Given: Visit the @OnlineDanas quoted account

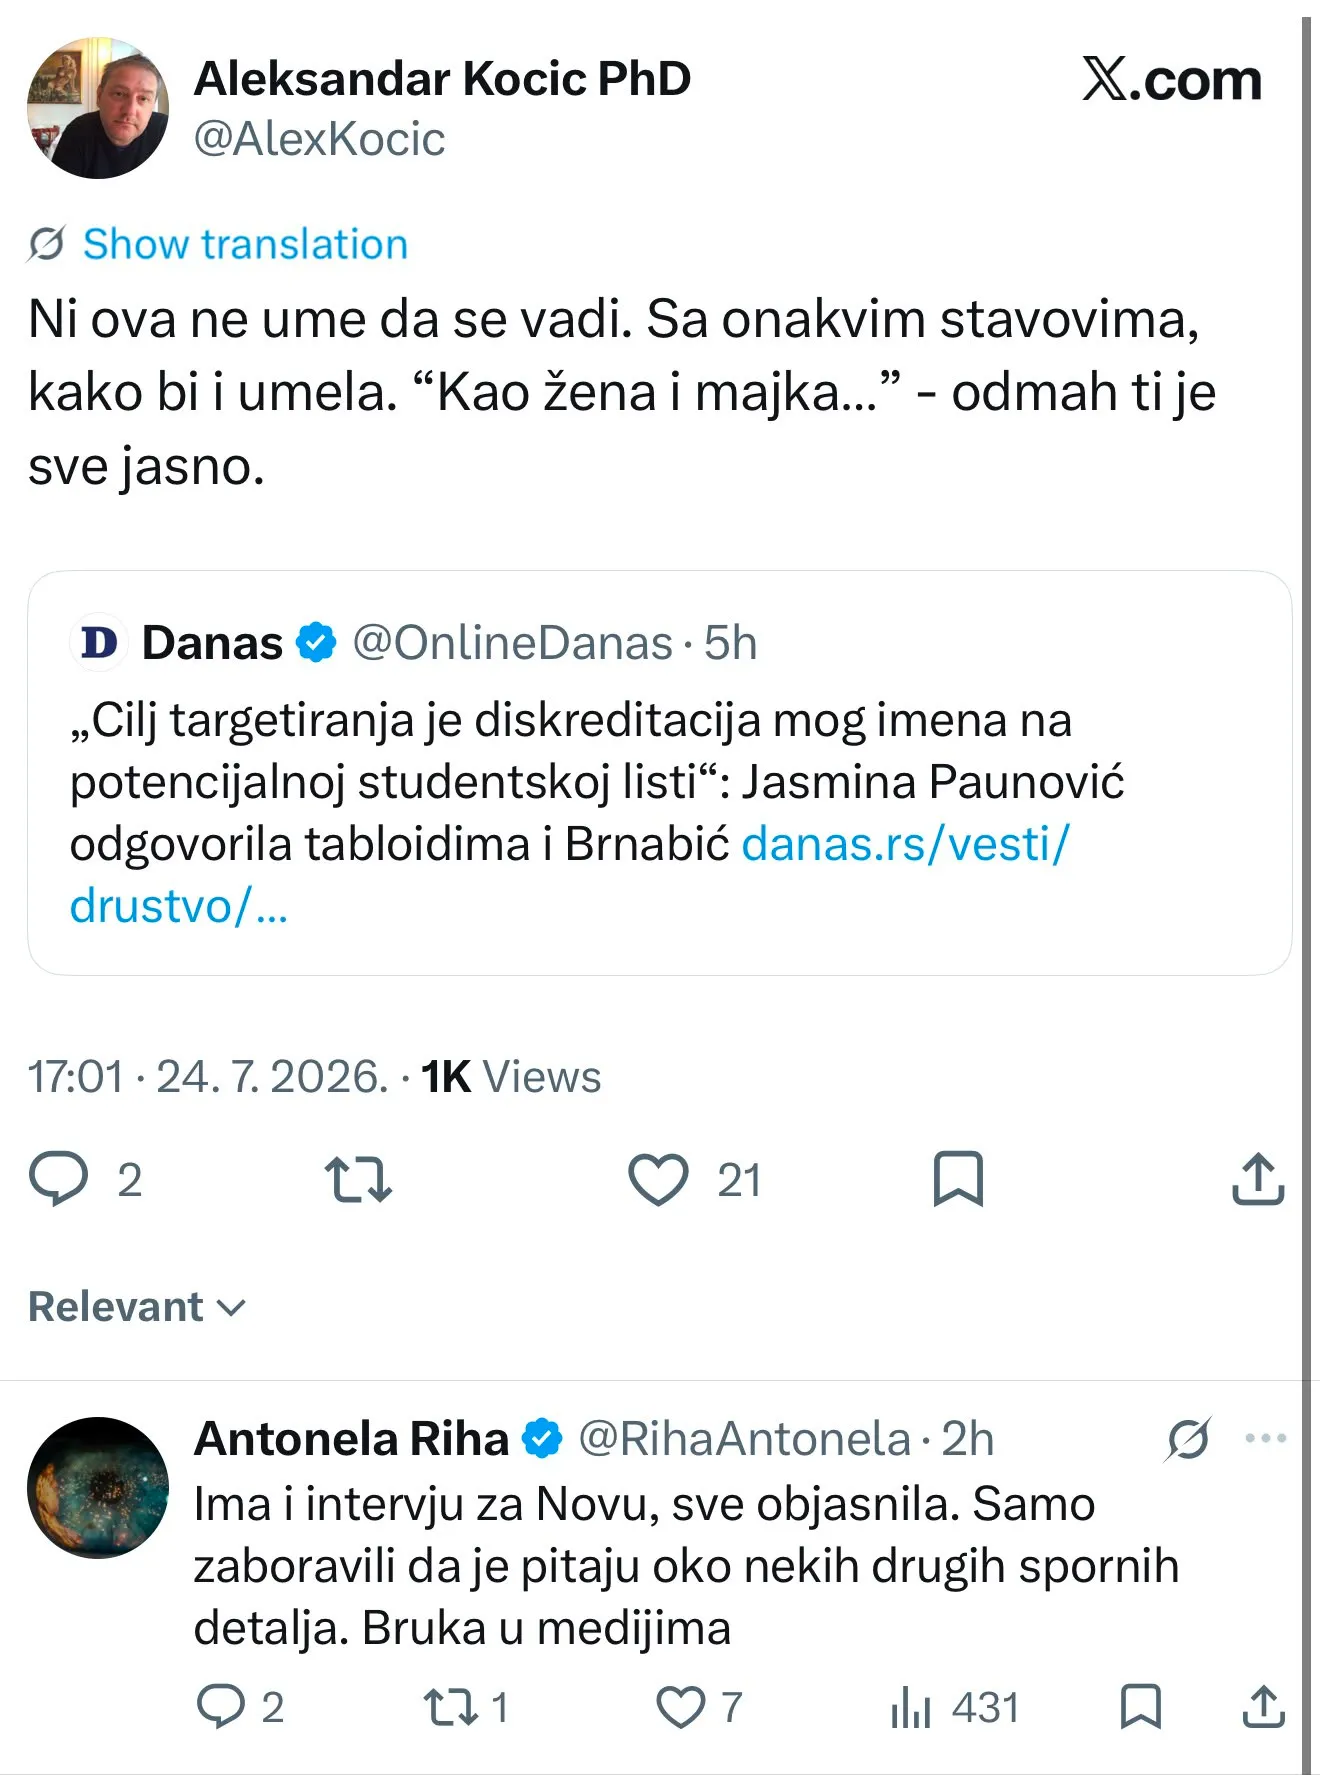Looking at the screenshot, I should (512, 643).
